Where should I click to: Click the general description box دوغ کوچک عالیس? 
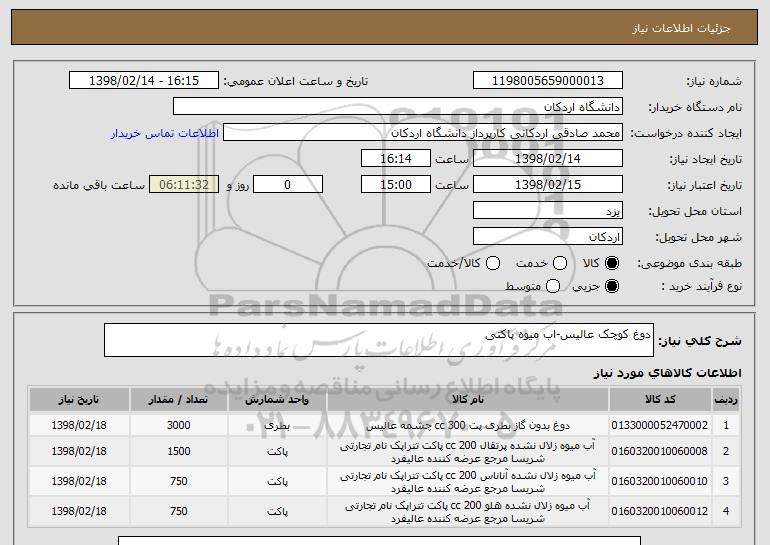point(379,340)
